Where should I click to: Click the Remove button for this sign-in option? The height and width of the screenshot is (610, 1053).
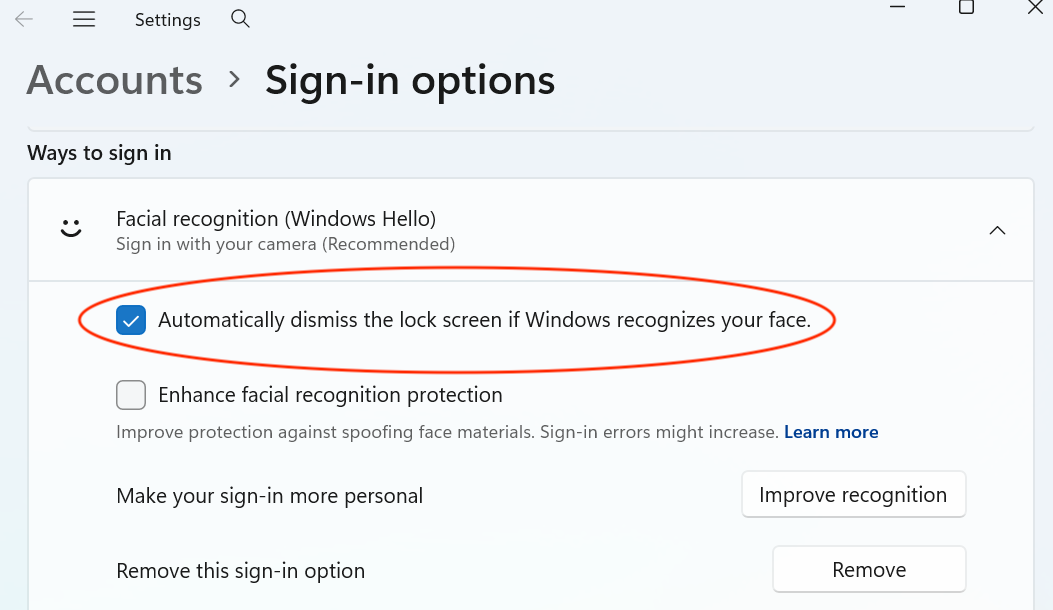(868, 570)
